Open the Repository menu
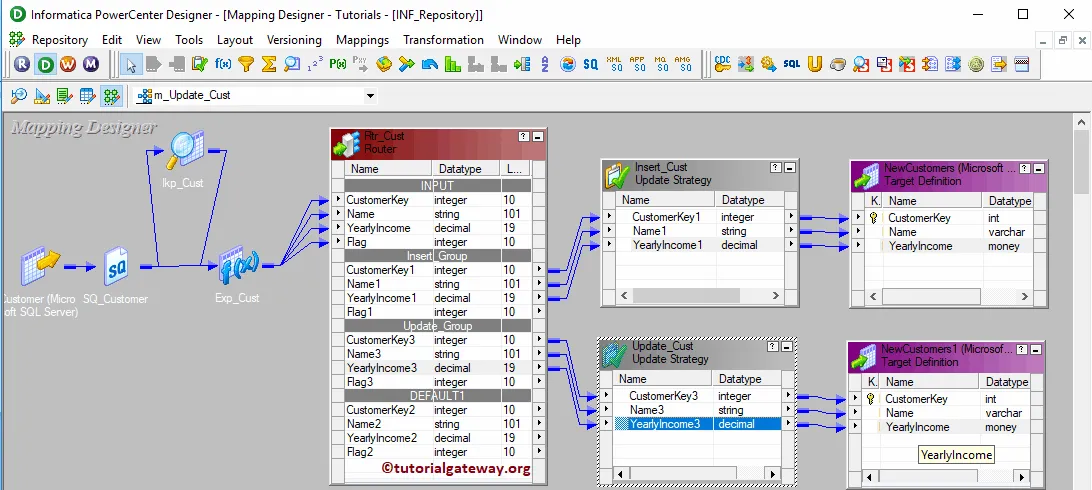 point(60,40)
